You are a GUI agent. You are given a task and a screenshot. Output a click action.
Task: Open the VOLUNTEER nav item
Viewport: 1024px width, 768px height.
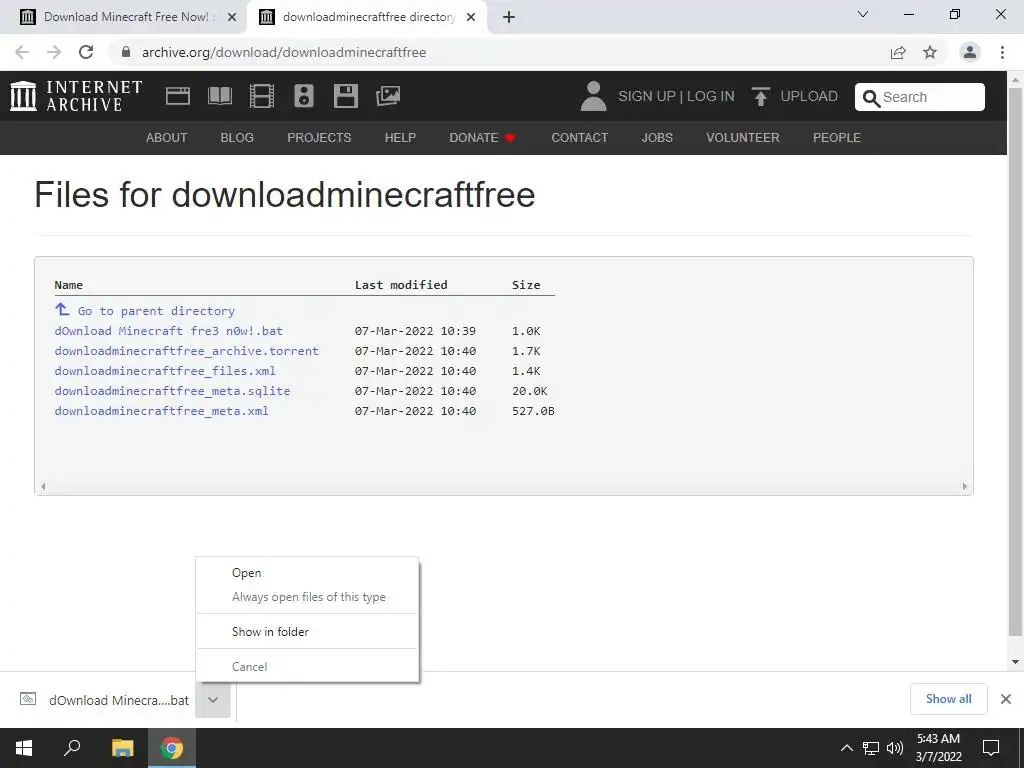click(x=743, y=138)
